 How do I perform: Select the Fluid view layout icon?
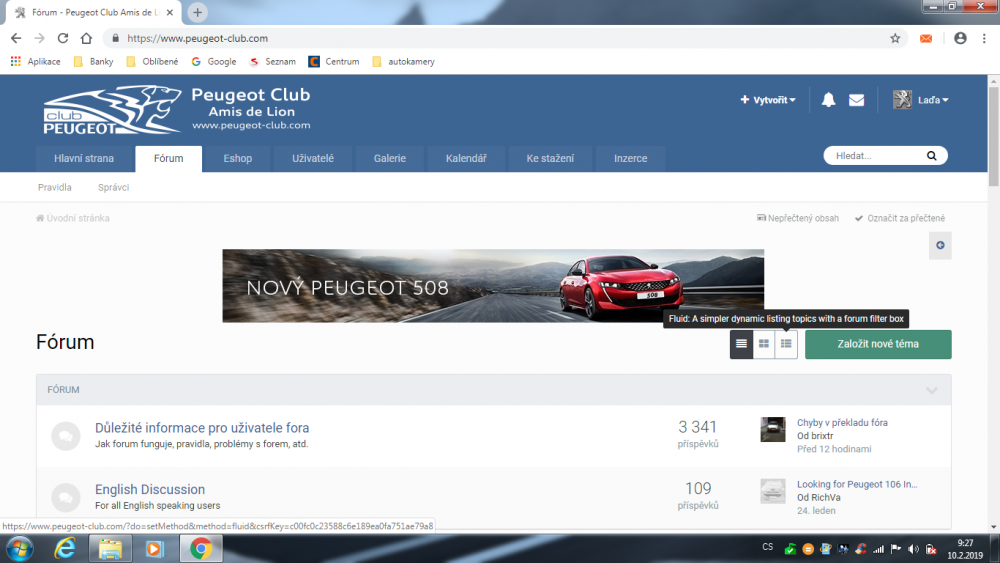click(786, 344)
